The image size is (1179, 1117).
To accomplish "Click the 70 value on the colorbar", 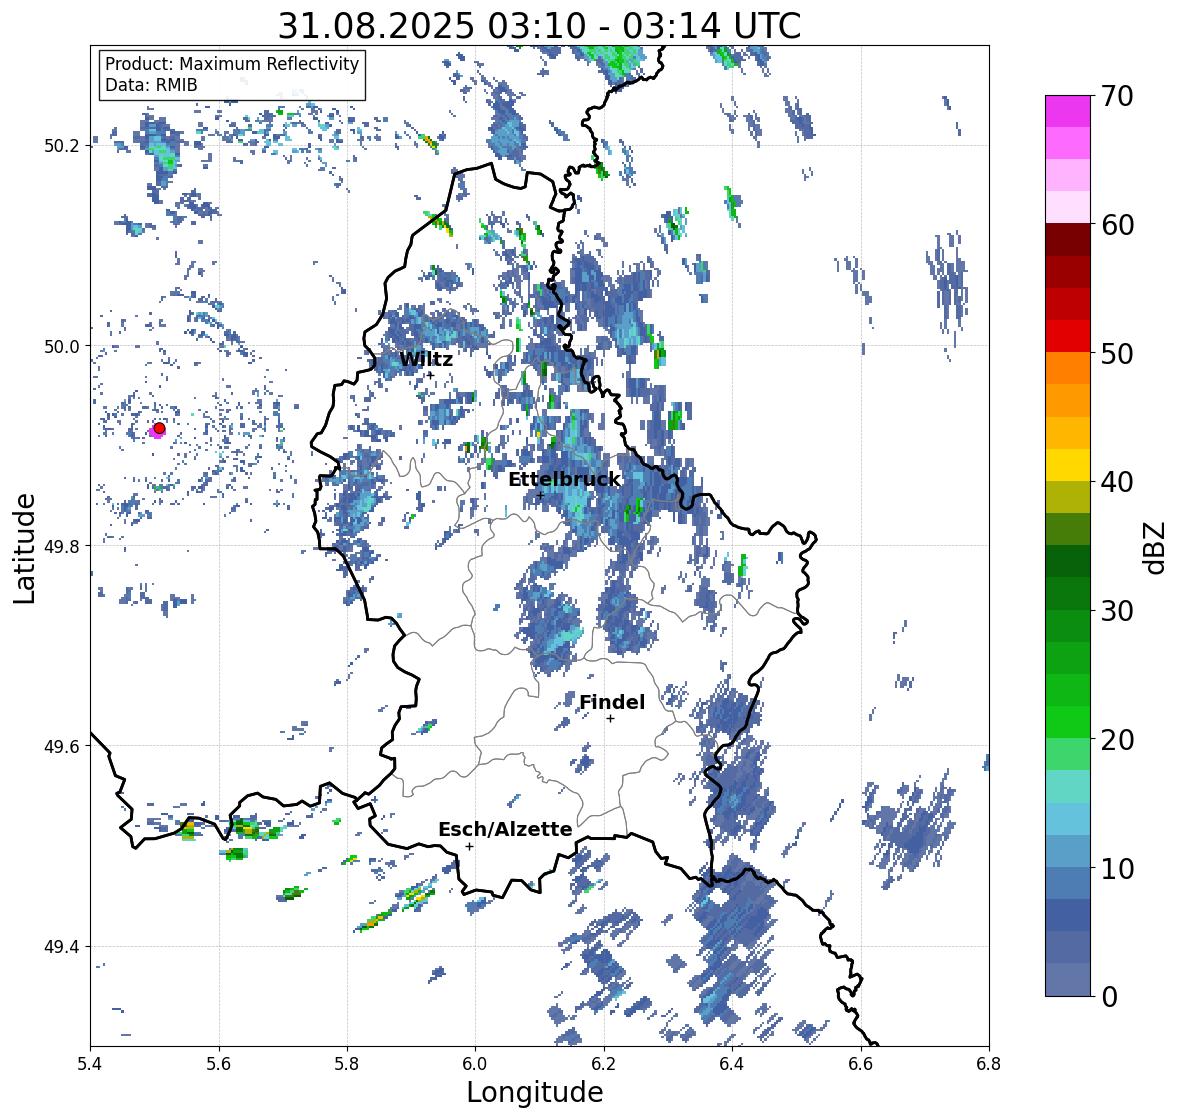I will (x=1117, y=96).
